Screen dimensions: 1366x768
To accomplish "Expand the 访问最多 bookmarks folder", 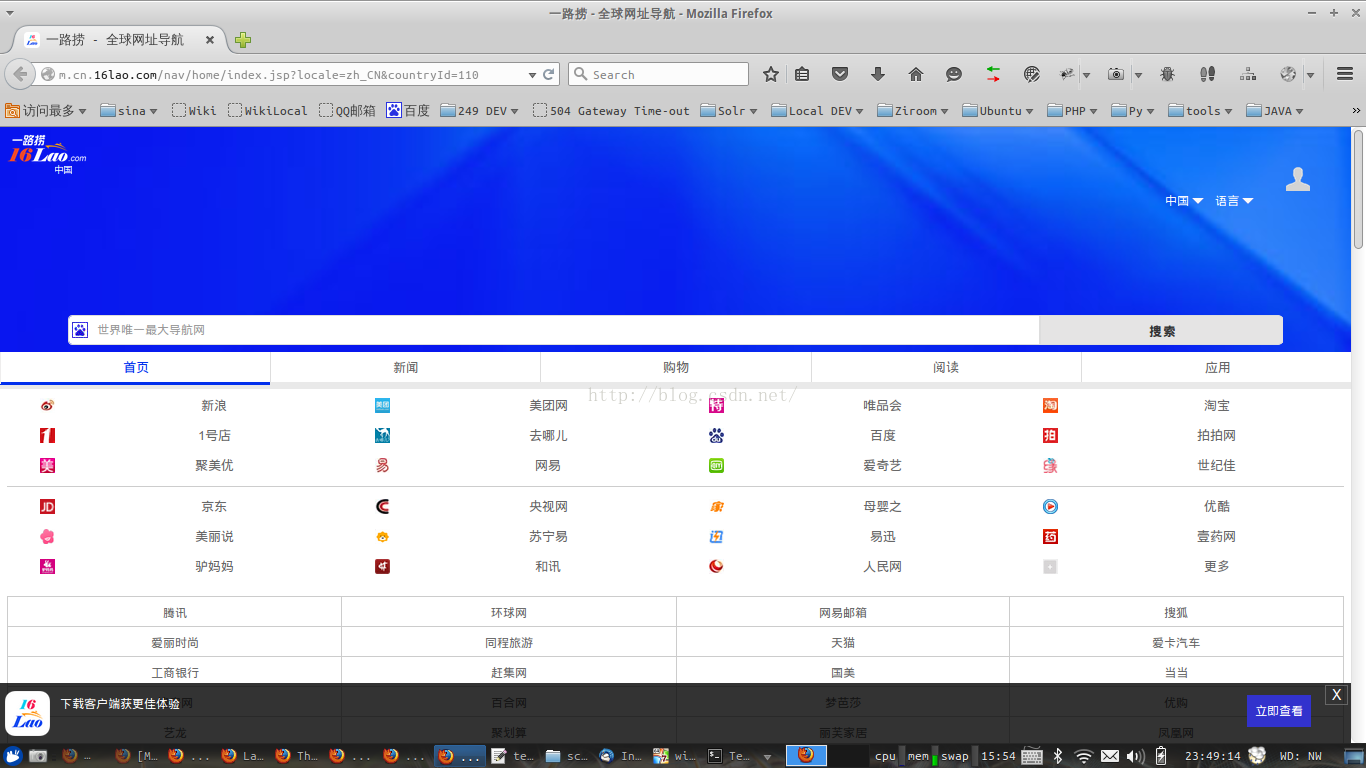I will click(46, 111).
